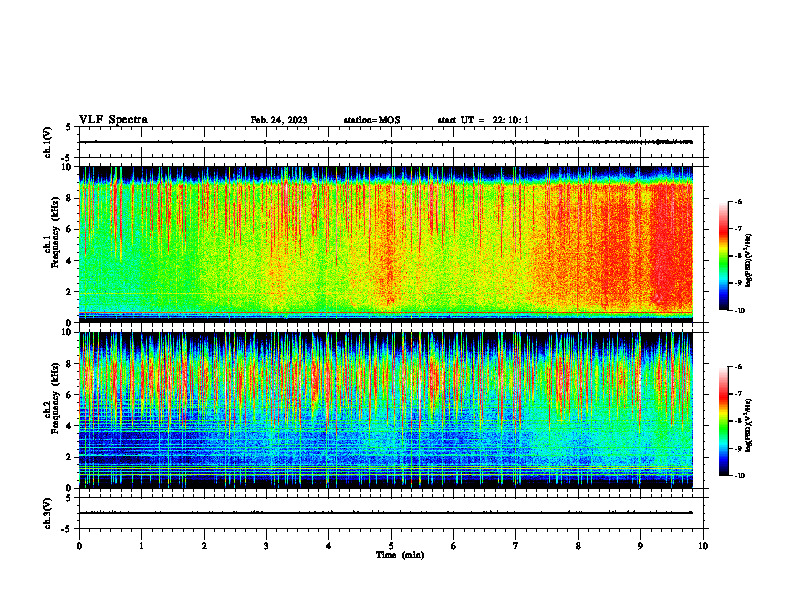Click the ch.3(V) voltage waveform trace

coord(386,513)
